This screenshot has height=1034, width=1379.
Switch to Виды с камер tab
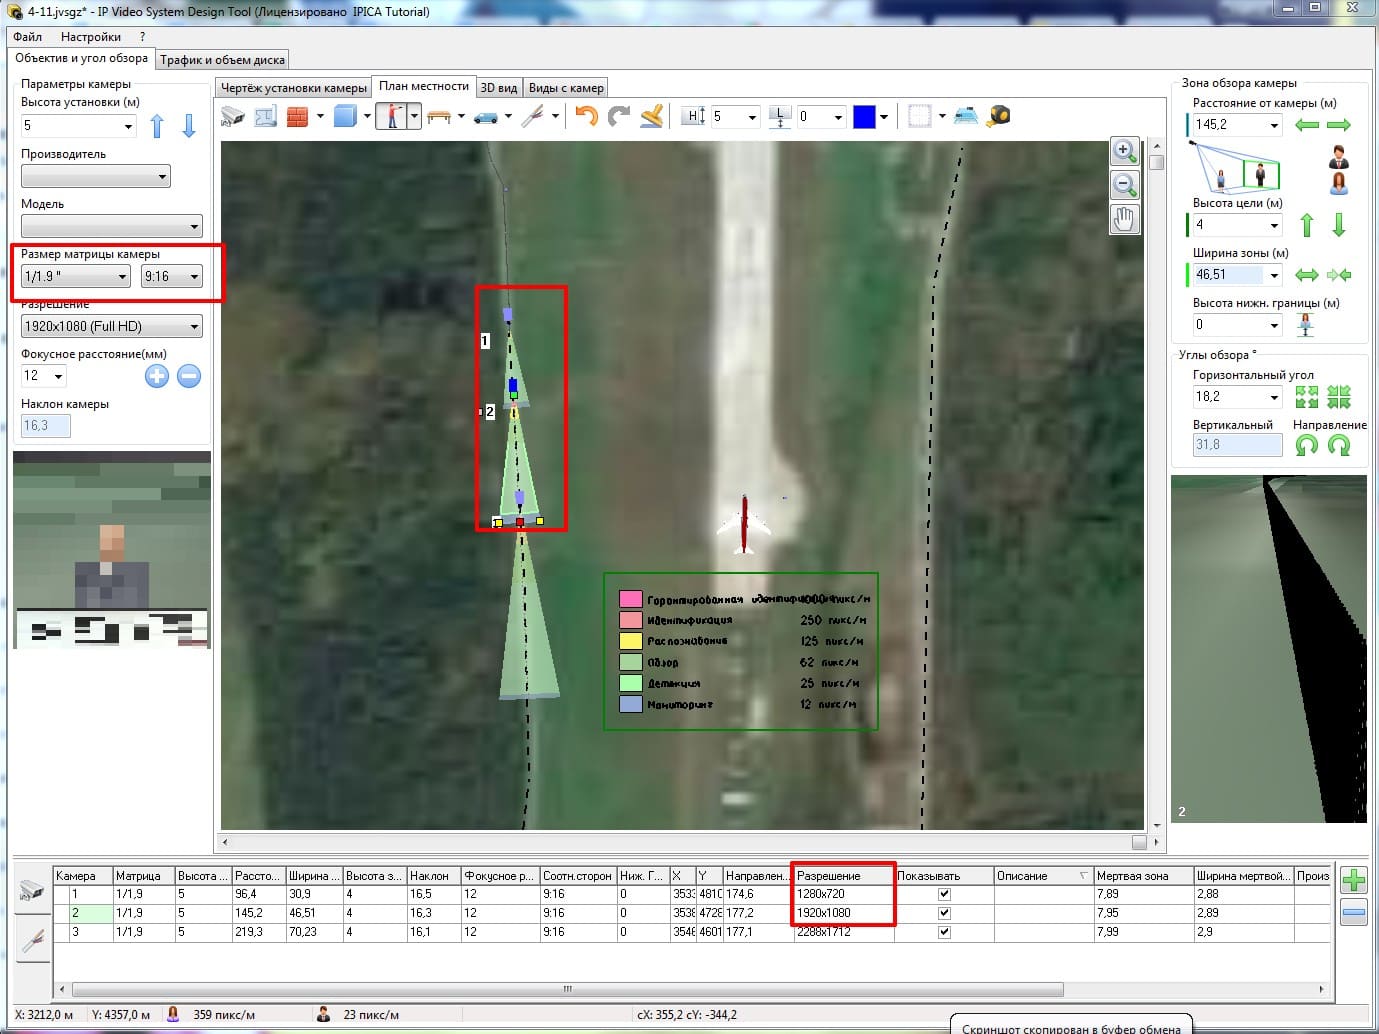click(x=566, y=88)
